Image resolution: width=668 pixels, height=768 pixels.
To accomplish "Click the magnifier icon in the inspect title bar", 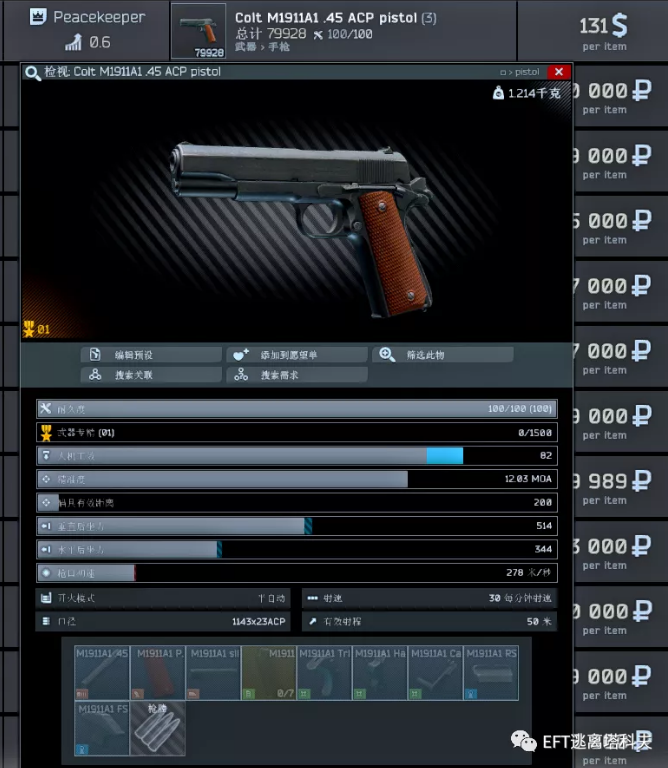I will (33, 73).
